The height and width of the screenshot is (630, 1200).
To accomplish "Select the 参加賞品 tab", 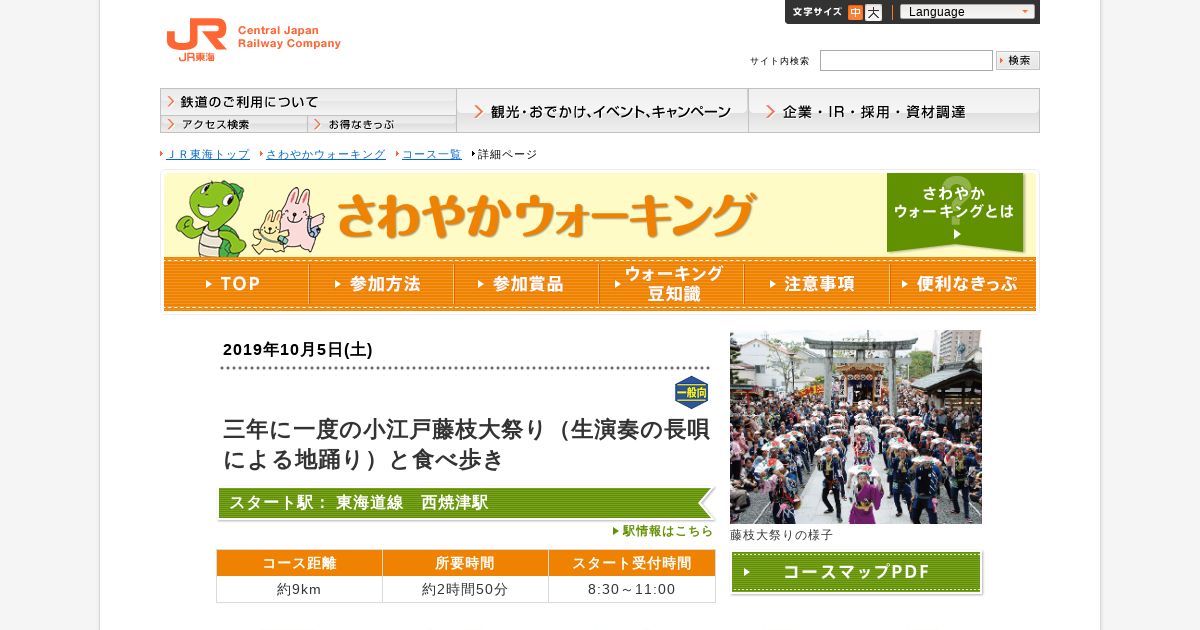I will click(x=526, y=284).
